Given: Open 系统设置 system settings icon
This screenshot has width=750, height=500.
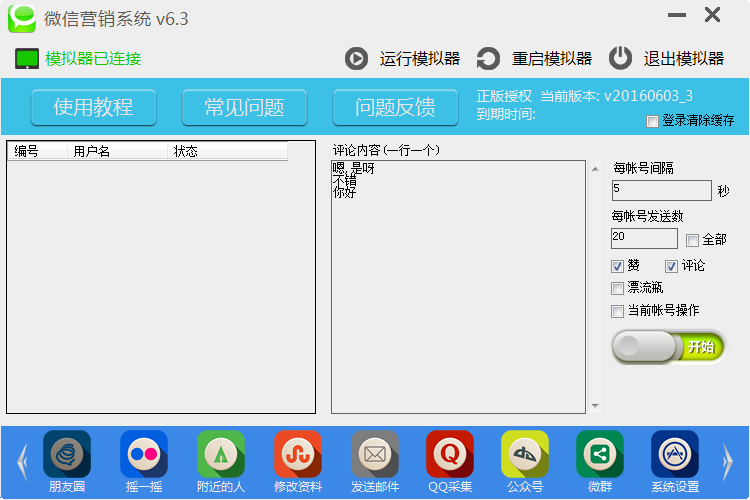Looking at the screenshot, I should coord(675,455).
